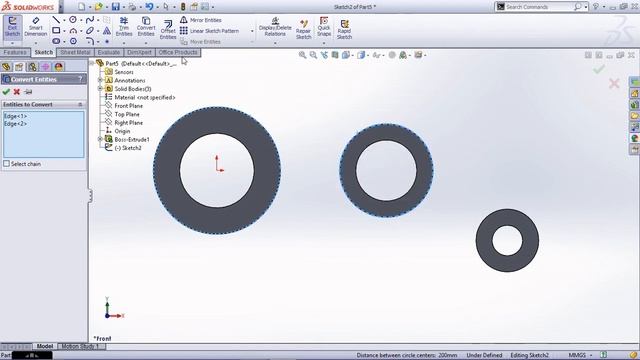Screen dimensions: 640x360
Task: Open the DisplayManager tab icon
Action: [x=58, y=67]
